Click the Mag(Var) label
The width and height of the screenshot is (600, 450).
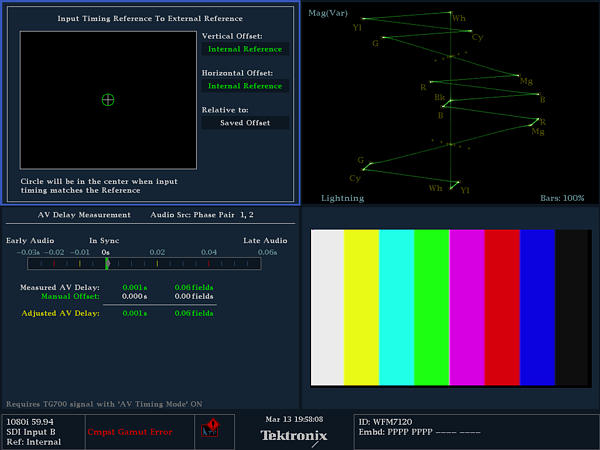[x=328, y=13]
